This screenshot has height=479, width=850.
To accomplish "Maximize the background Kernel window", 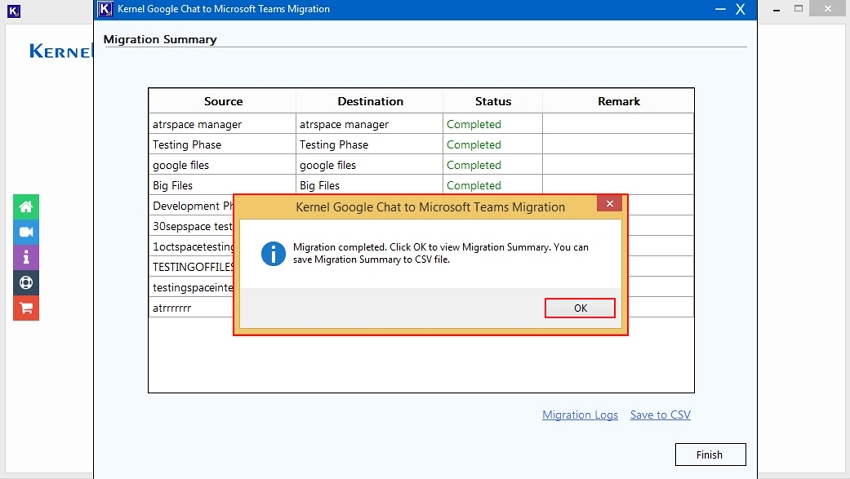I will 799,9.
